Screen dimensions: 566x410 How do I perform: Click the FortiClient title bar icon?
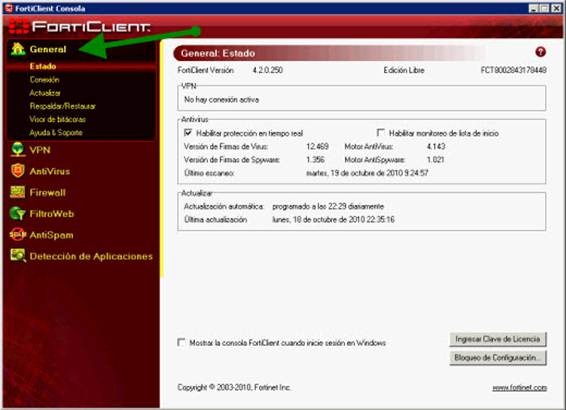[9, 8]
